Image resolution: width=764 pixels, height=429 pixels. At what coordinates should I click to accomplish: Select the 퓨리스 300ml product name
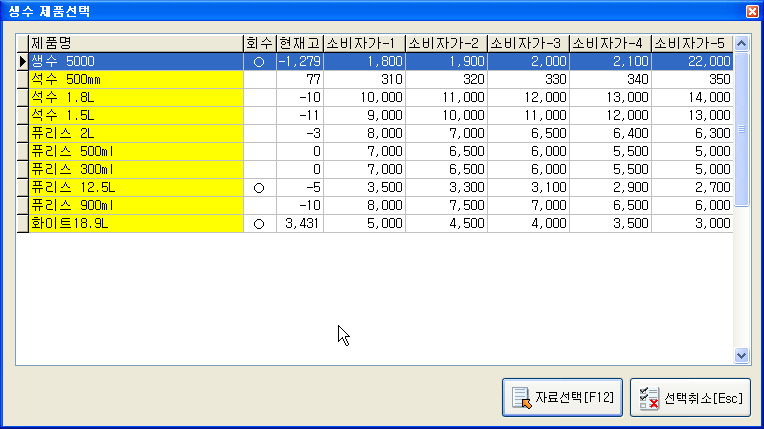pyautogui.click(x=136, y=170)
